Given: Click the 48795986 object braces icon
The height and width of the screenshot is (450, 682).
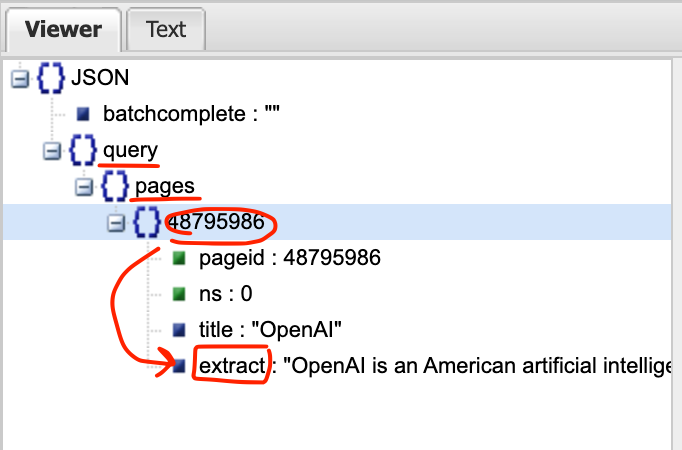Looking at the screenshot, I should pyautogui.click(x=147, y=222).
